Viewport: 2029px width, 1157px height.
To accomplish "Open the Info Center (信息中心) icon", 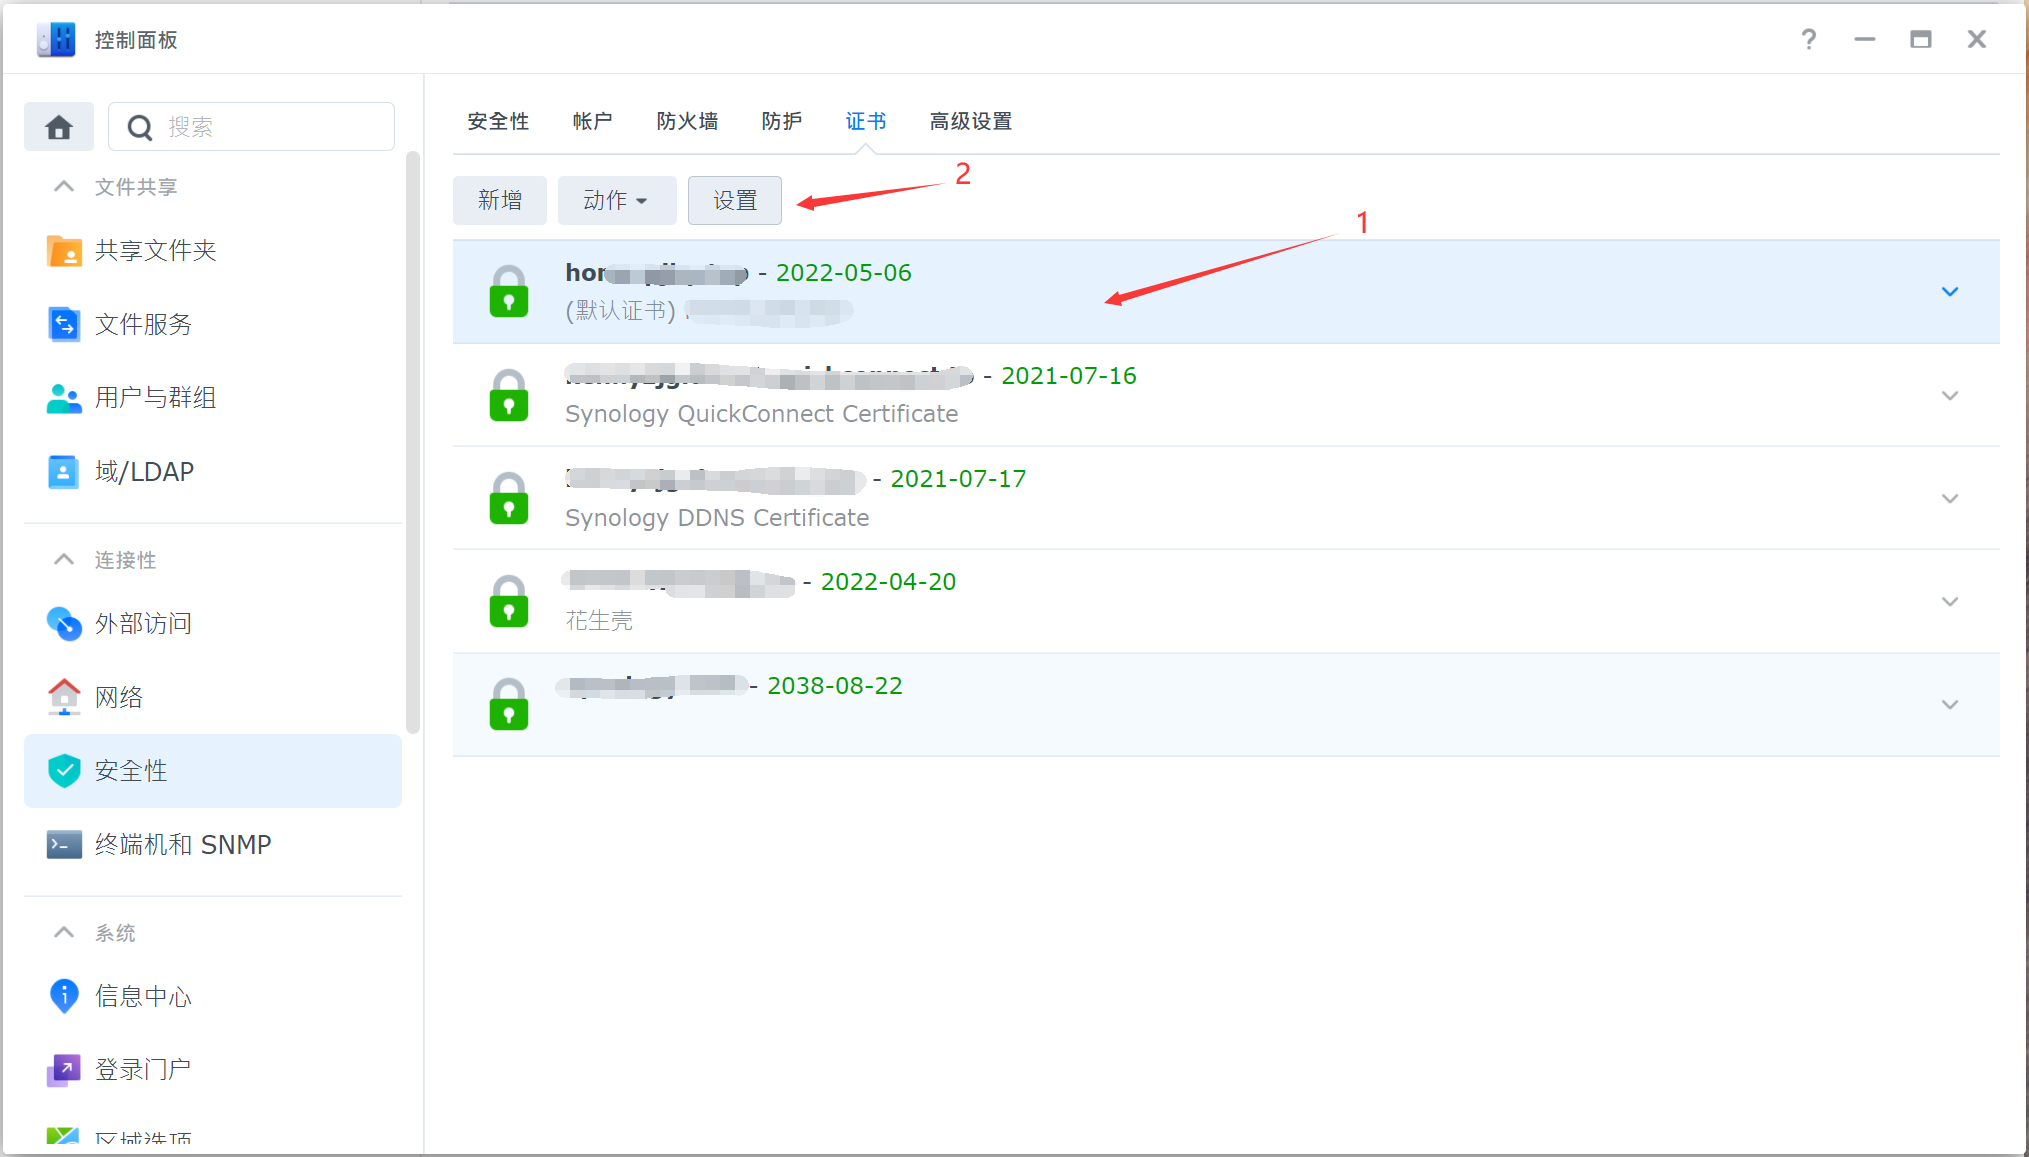I will (x=65, y=996).
